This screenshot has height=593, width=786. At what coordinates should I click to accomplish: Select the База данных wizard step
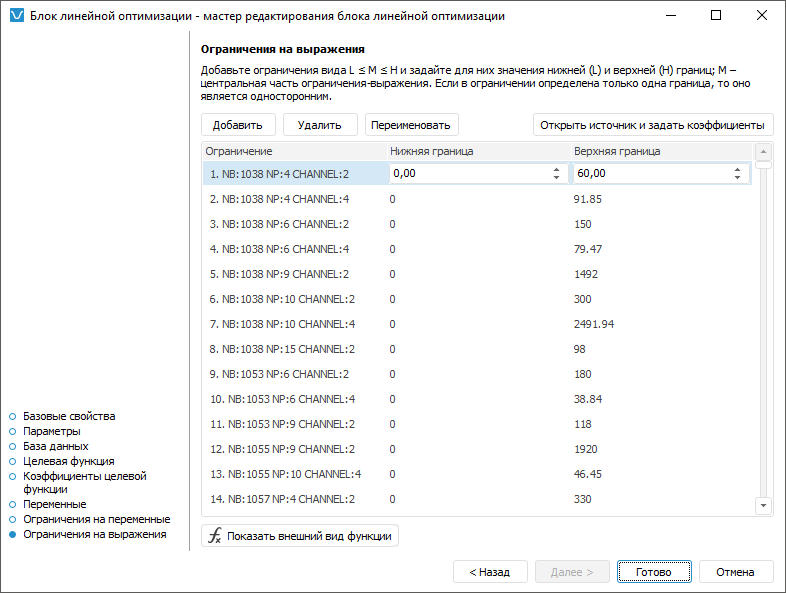[x=55, y=446]
